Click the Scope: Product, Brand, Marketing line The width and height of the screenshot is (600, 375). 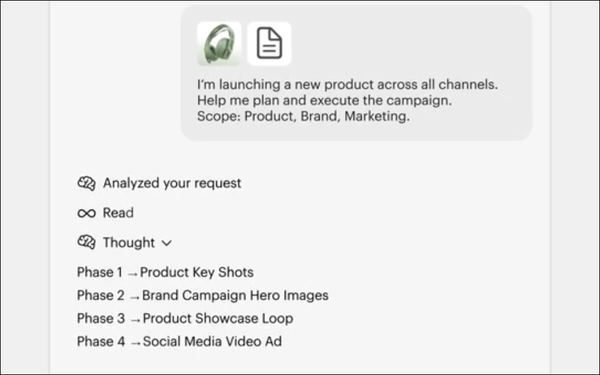coord(303,116)
